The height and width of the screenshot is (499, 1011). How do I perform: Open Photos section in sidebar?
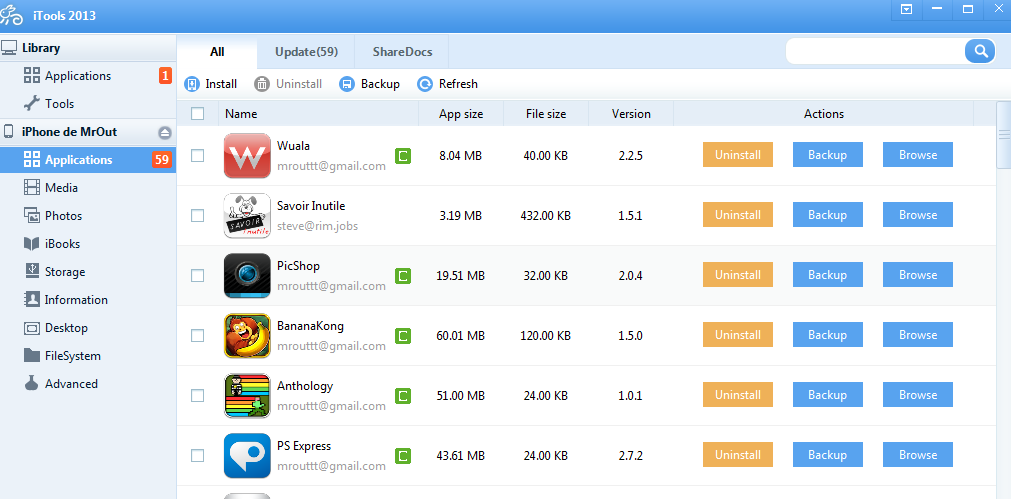point(88,215)
